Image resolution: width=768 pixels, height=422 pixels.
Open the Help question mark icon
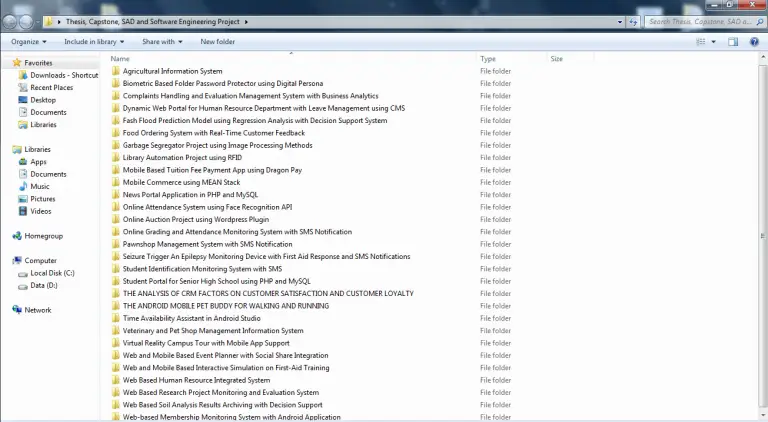755,42
